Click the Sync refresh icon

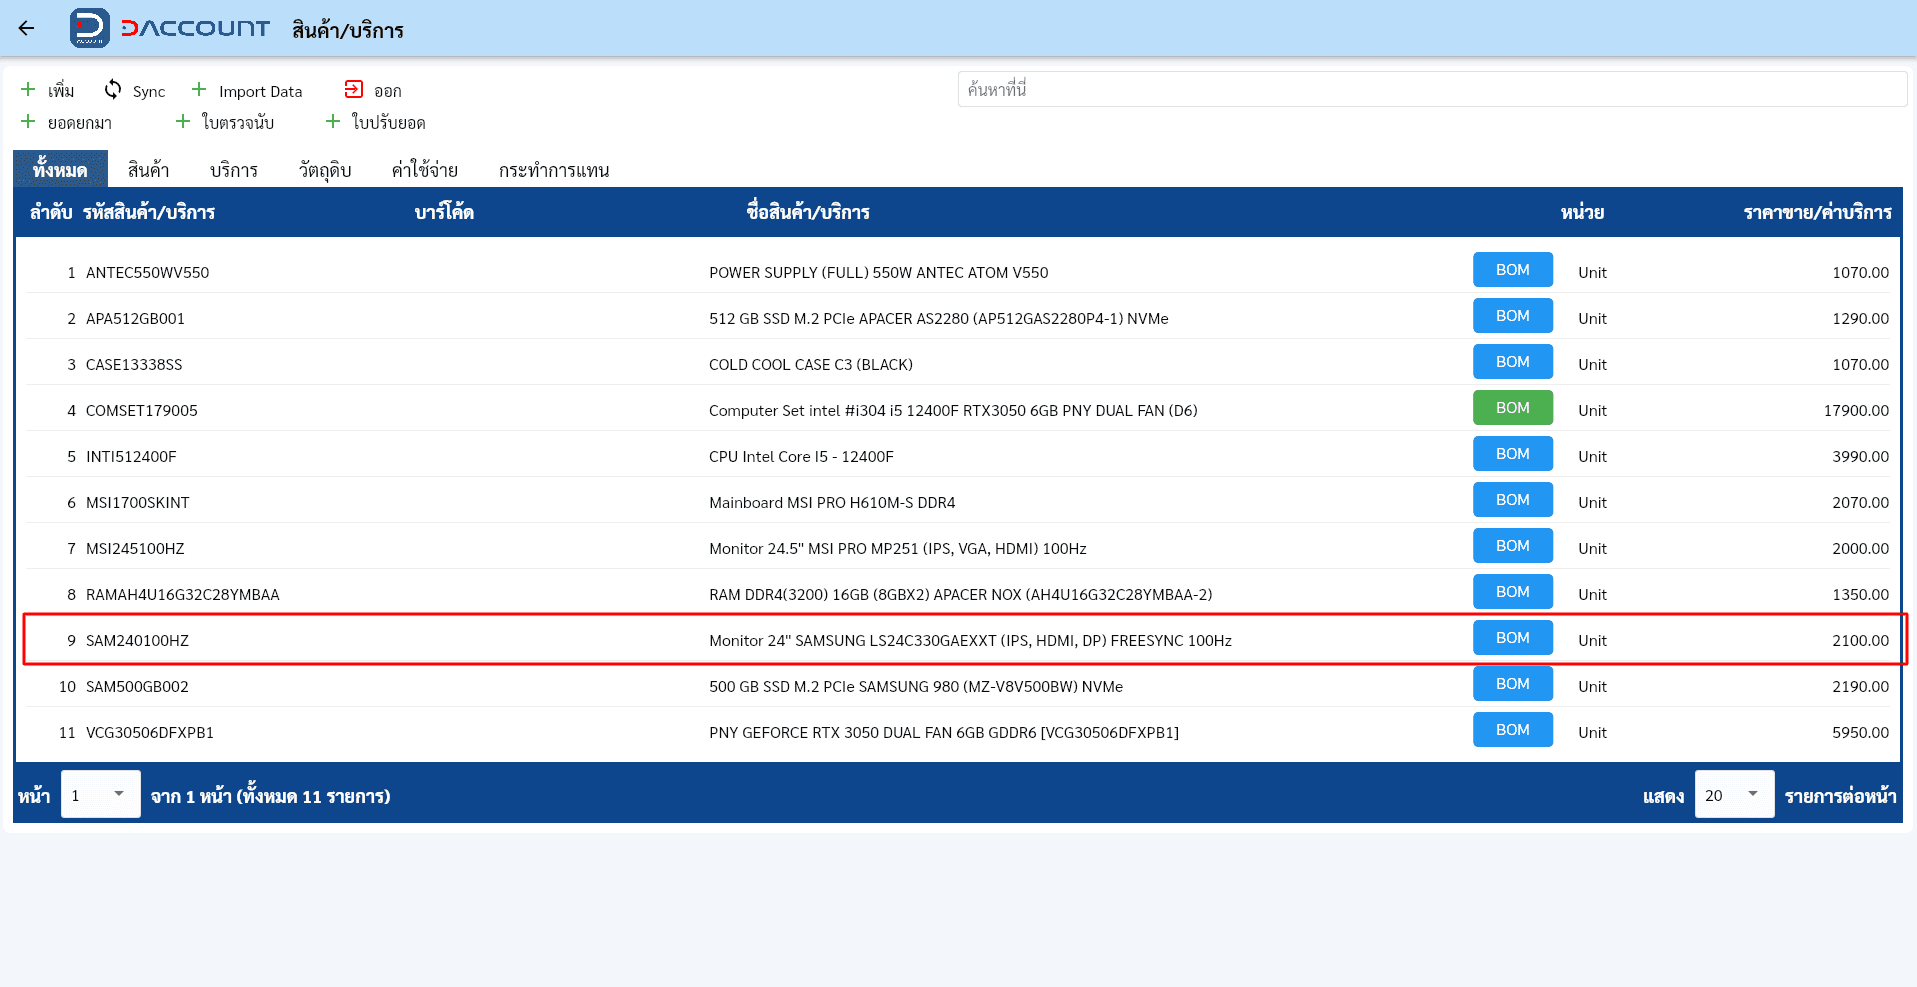113,89
